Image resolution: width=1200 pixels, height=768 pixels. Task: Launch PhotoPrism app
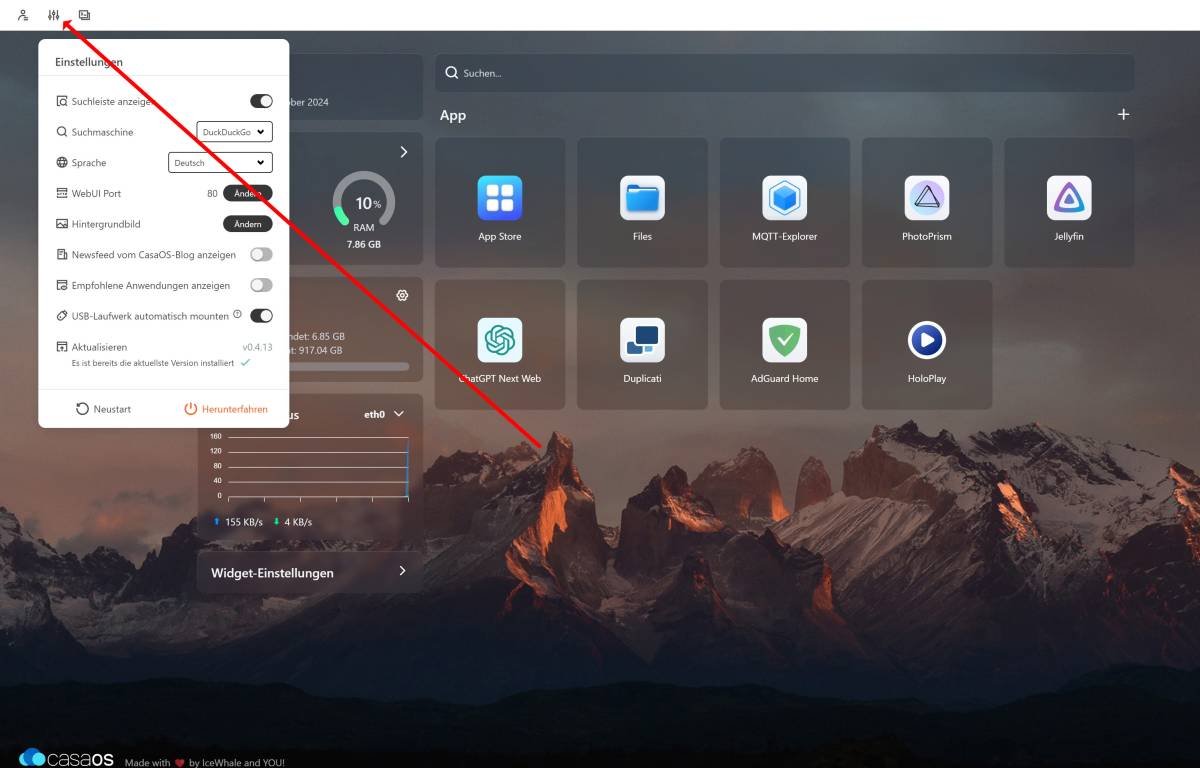click(927, 202)
